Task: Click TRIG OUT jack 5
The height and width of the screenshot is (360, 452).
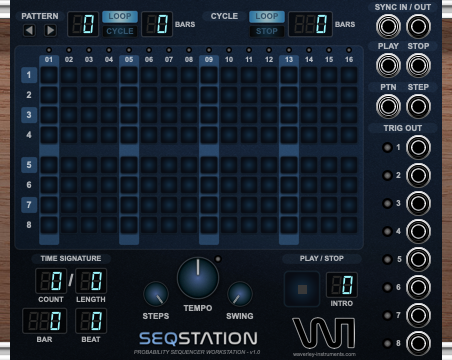Action: [418, 259]
